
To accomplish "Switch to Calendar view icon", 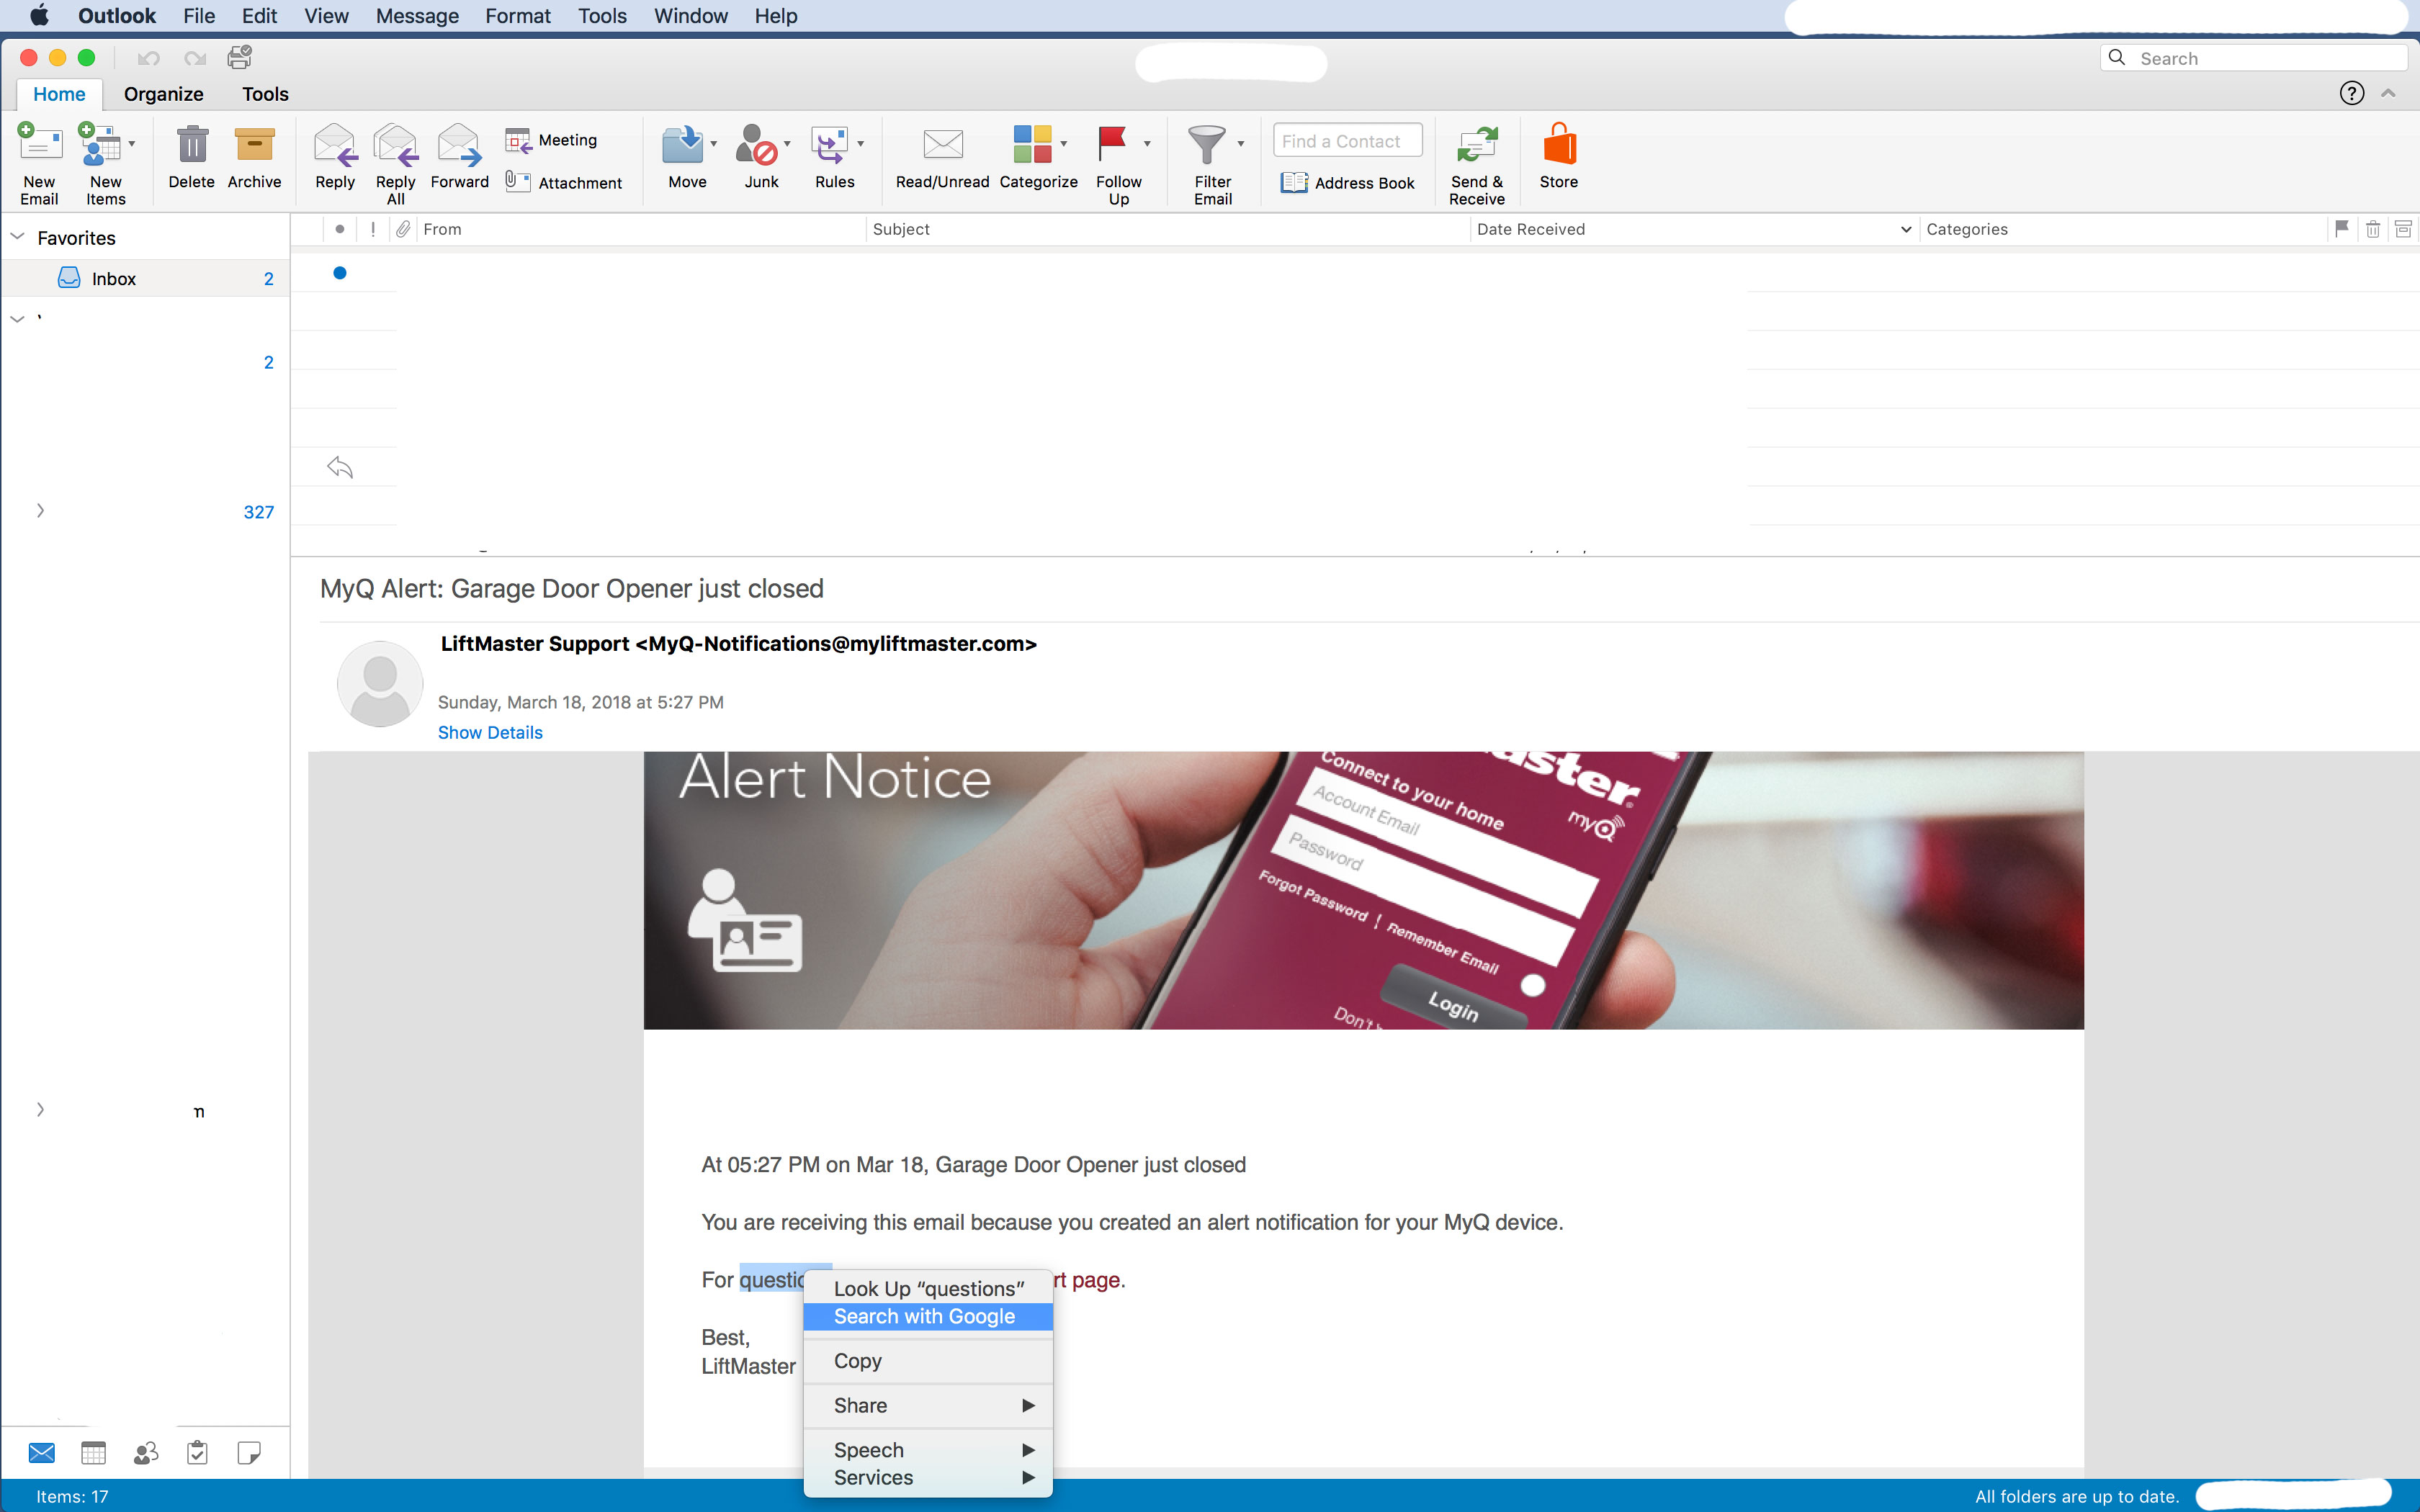I will pos(94,1453).
